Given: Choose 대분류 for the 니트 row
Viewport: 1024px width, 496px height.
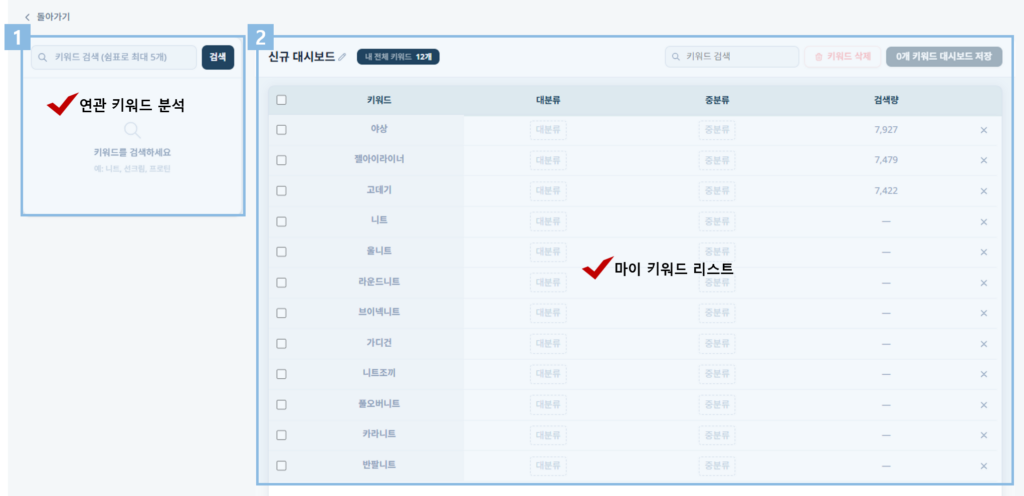Looking at the screenshot, I should pos(548,222).
